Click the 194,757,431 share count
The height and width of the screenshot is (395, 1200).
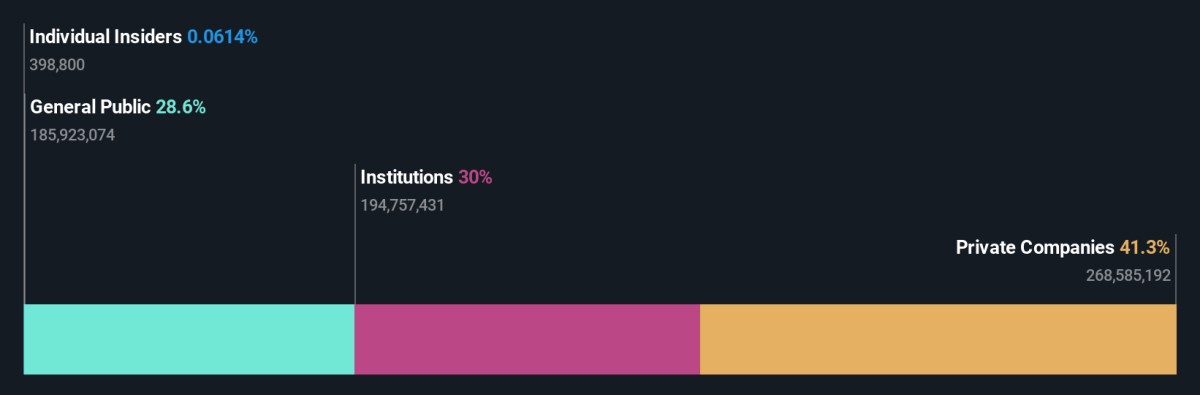coord(403,205)
